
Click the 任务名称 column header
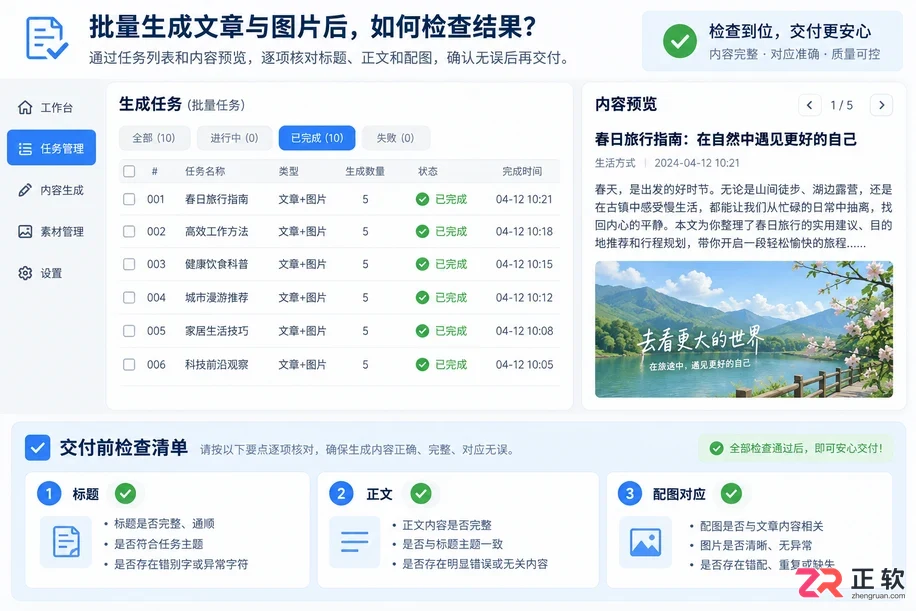click(205, 171)
